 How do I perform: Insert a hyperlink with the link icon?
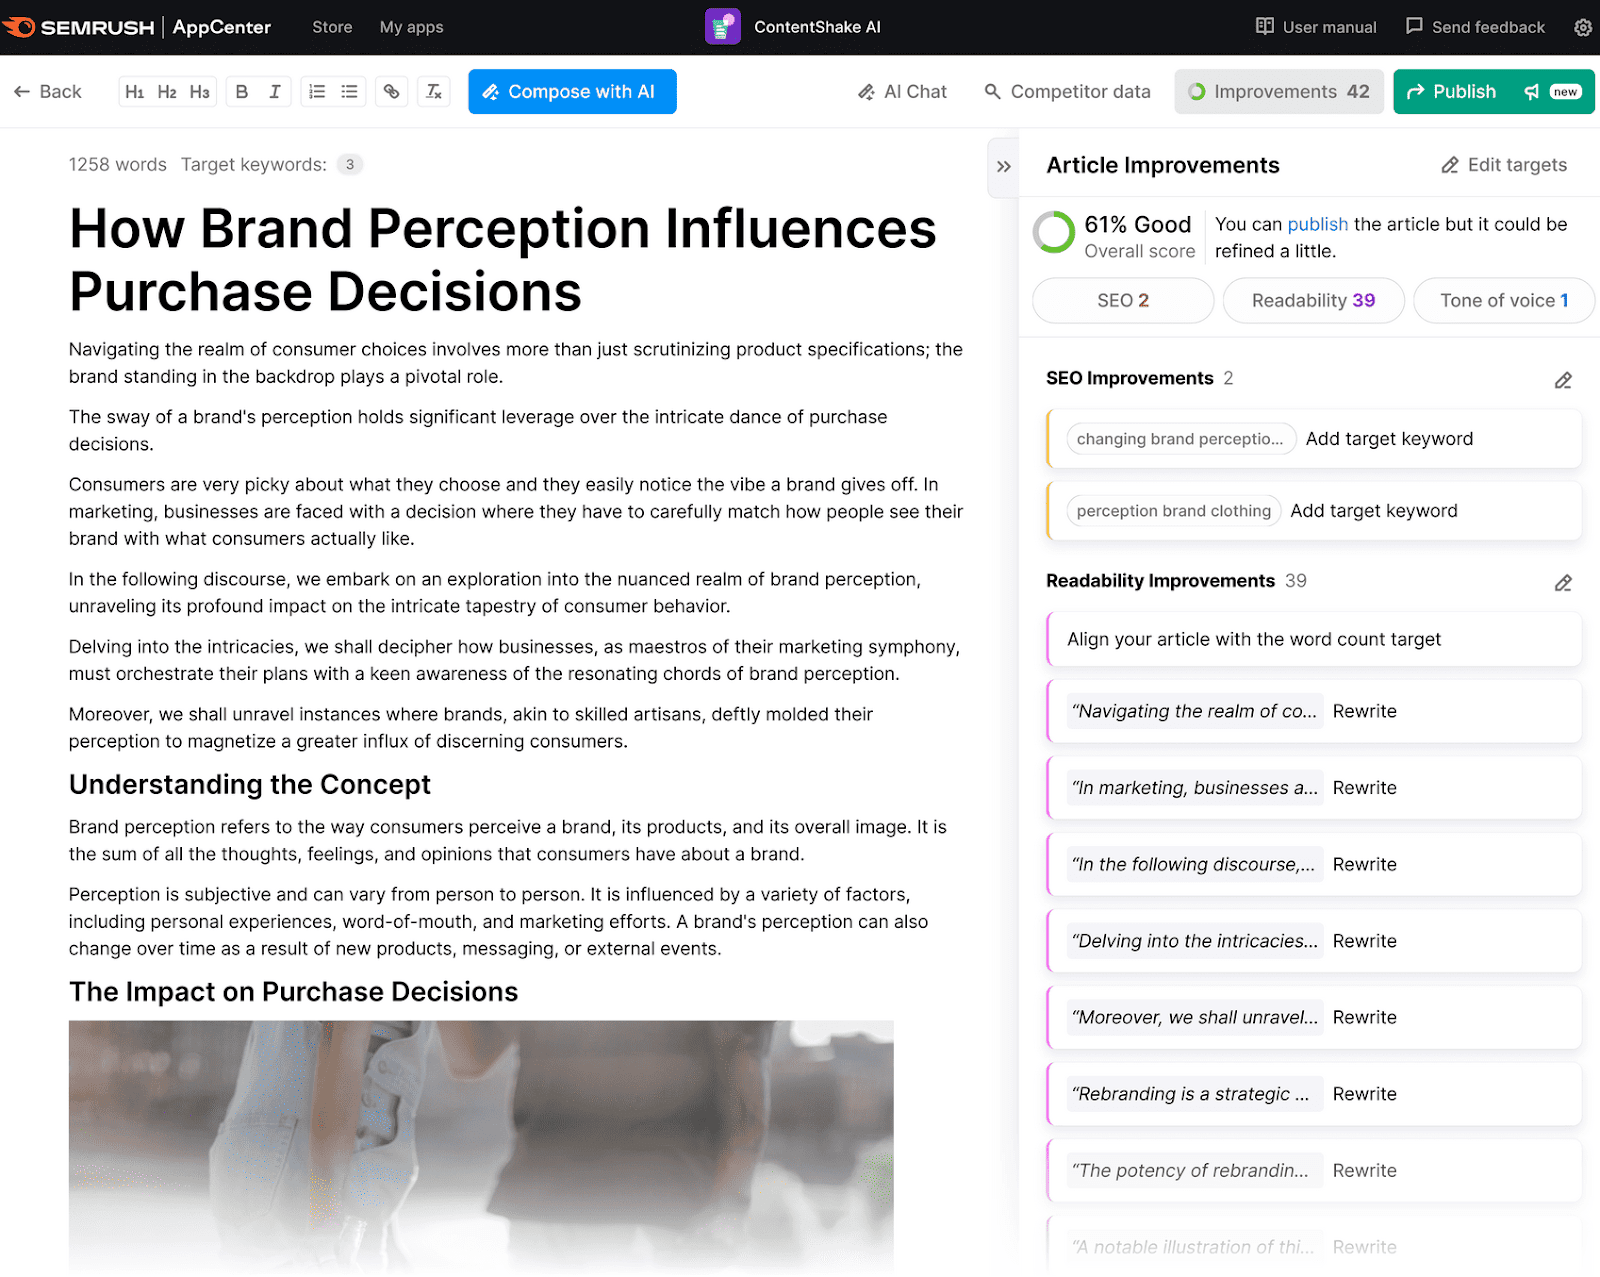pos(391,91)
